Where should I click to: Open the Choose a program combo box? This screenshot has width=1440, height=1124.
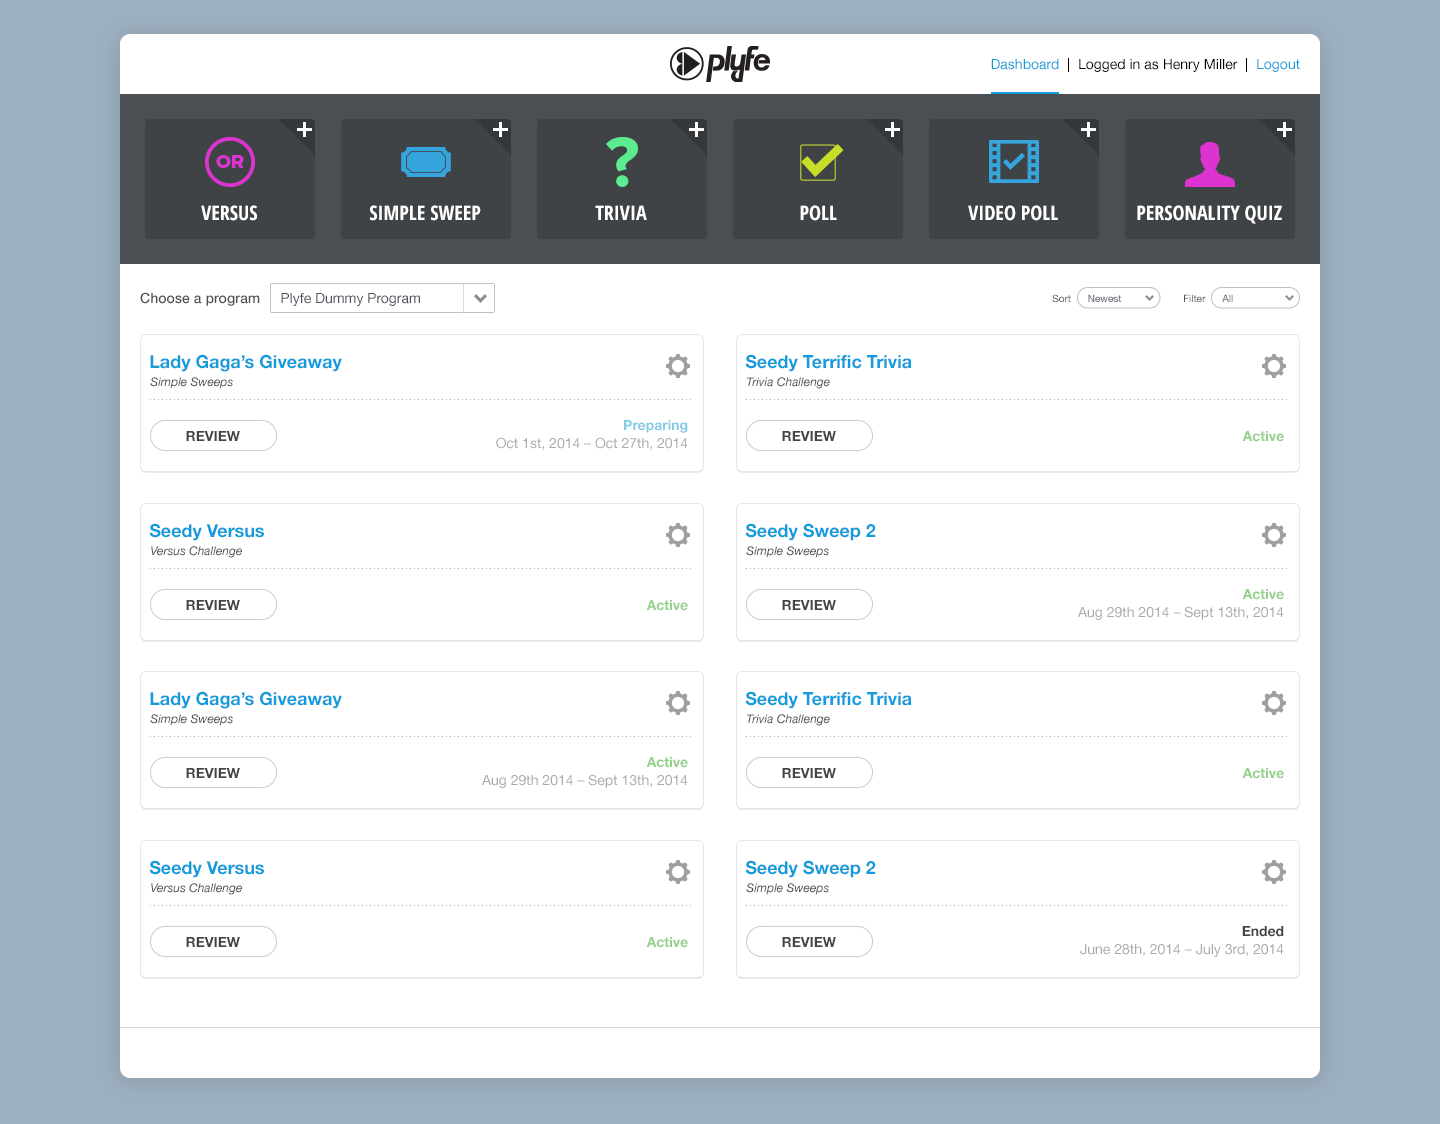pyautogui.click(x=383, y=298)
